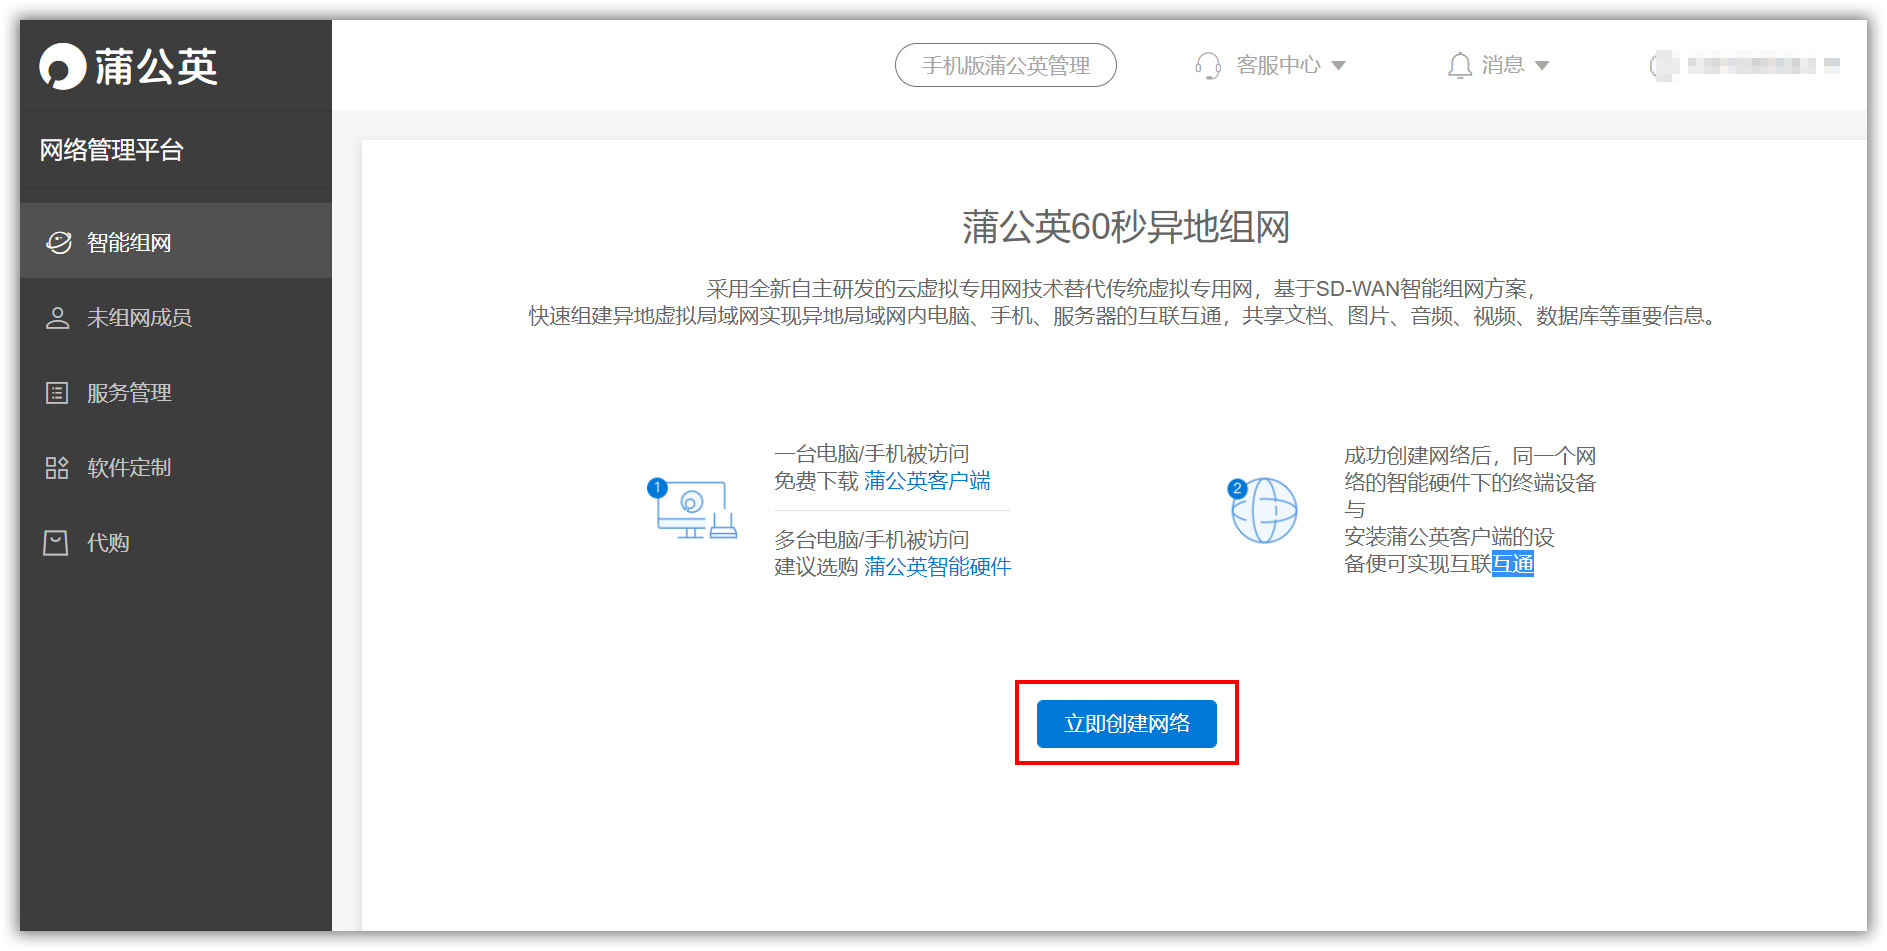Image resolution: width=1887 pixels, height=951 pixels.
Task: Click the 智能组网 planet icon in sidebar
Action: 59,243
